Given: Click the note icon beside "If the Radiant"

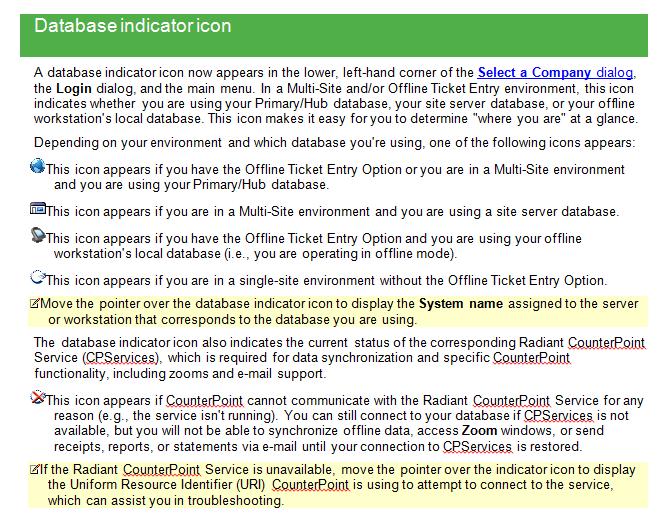Looking at the screenshot, I should tap(38, 467).
